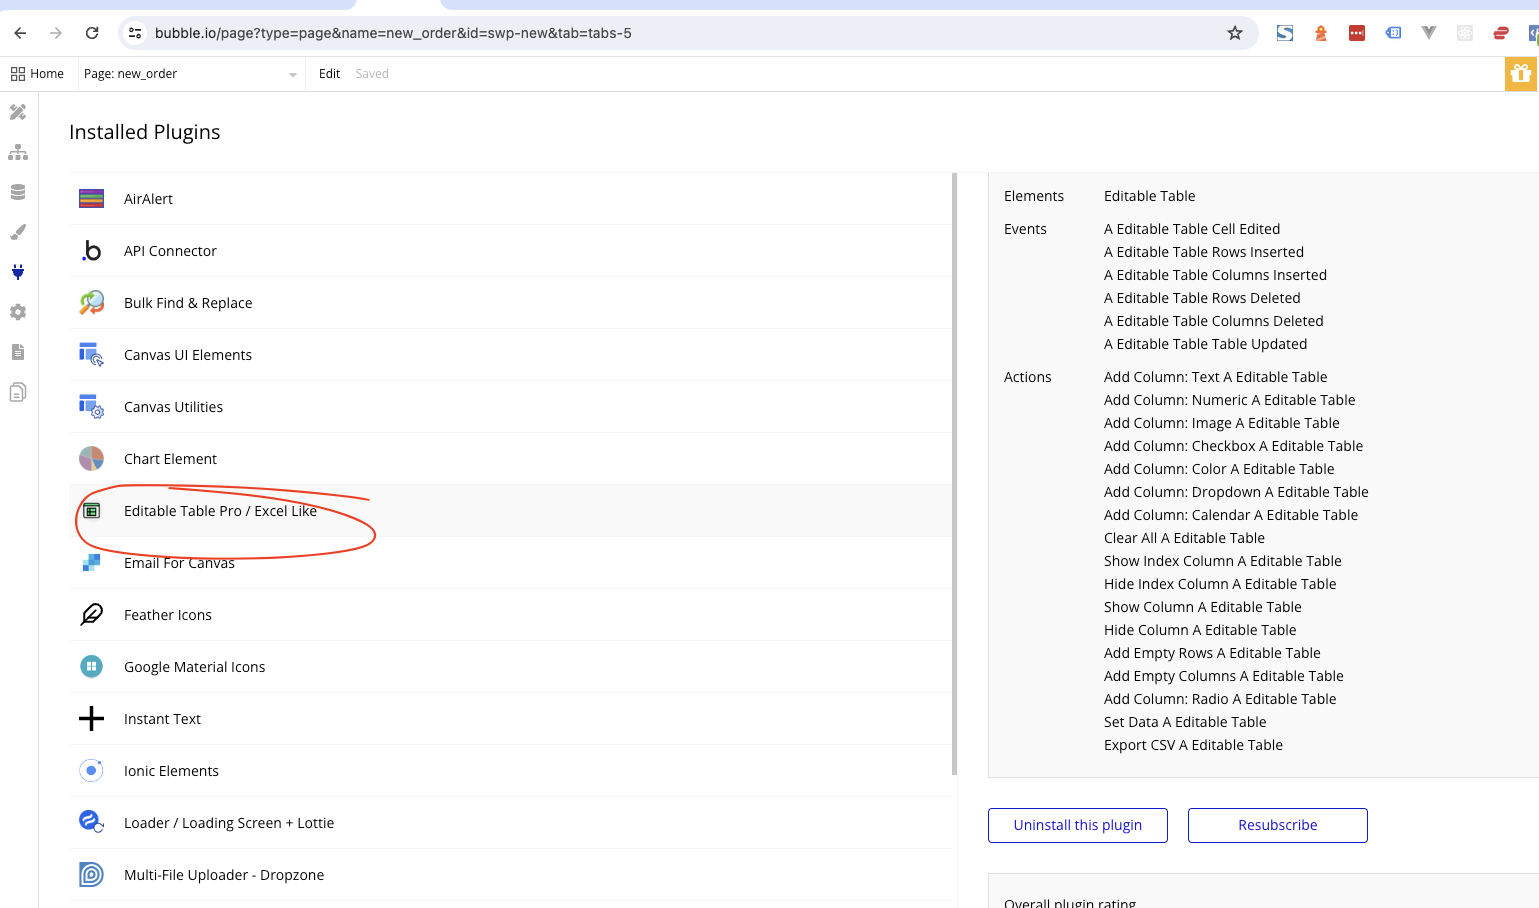Click the orange figure browser extension icon

click(x=1321, y=33)
